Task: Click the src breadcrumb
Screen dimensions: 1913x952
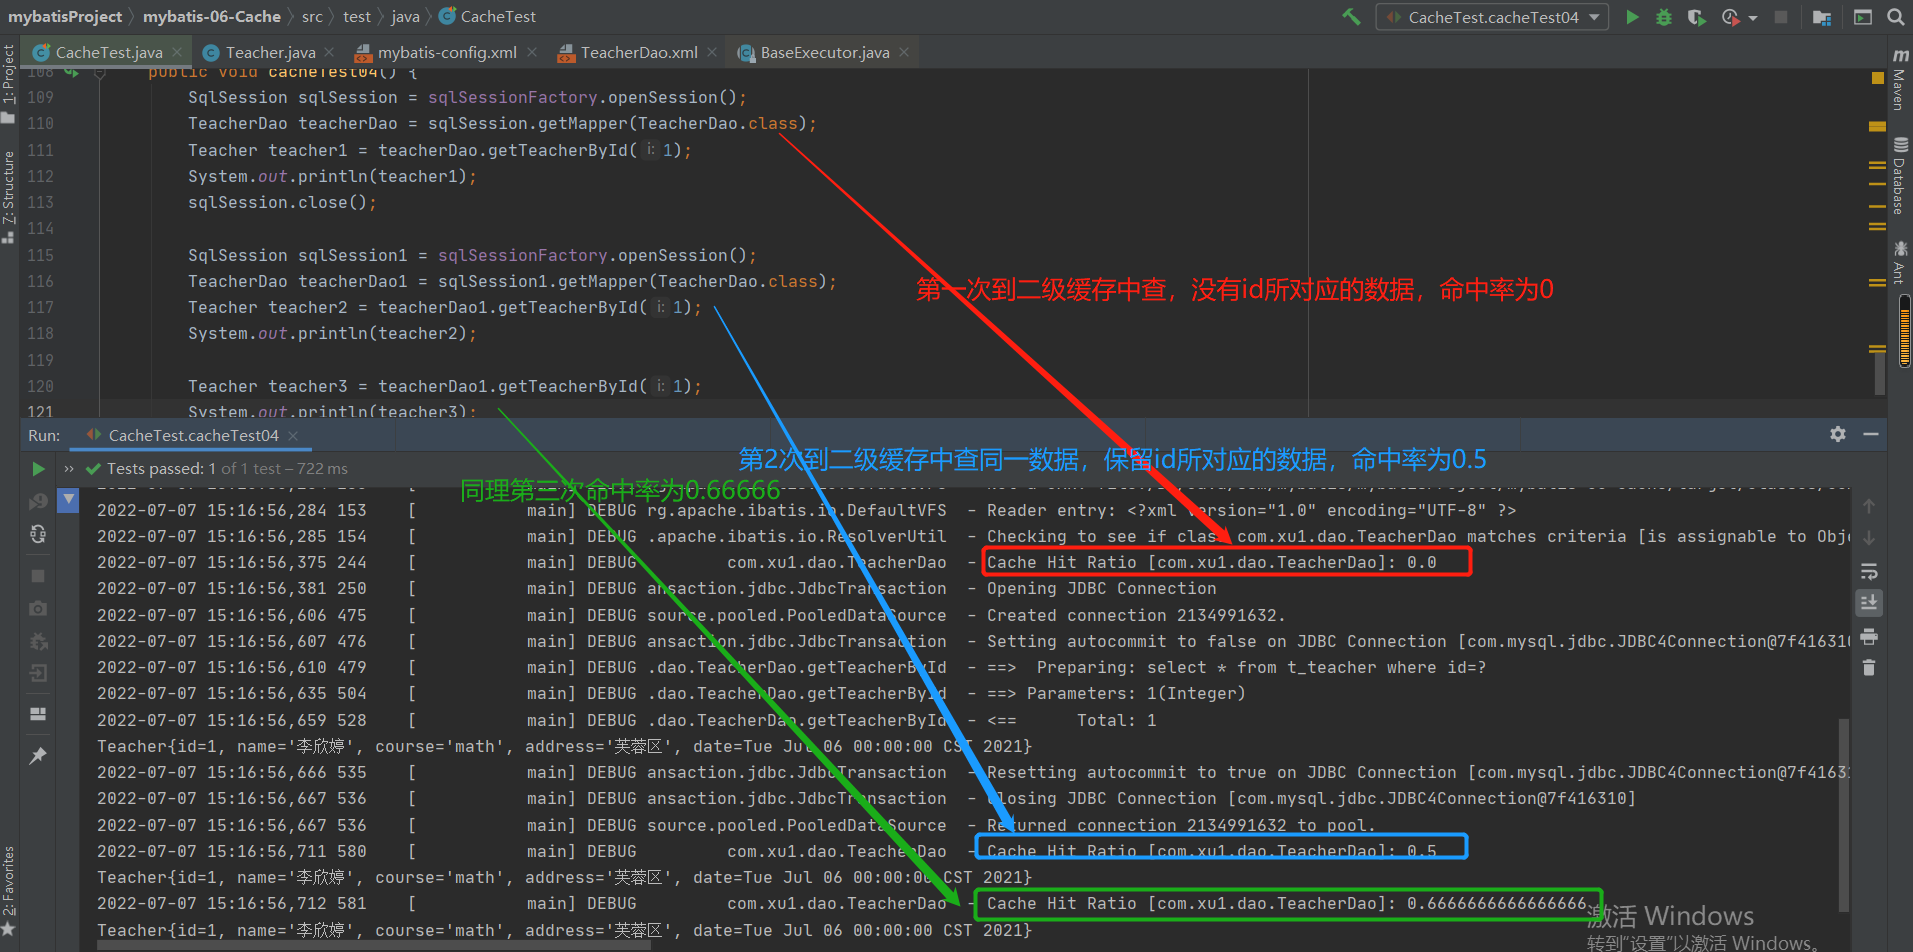Action: 312,16
